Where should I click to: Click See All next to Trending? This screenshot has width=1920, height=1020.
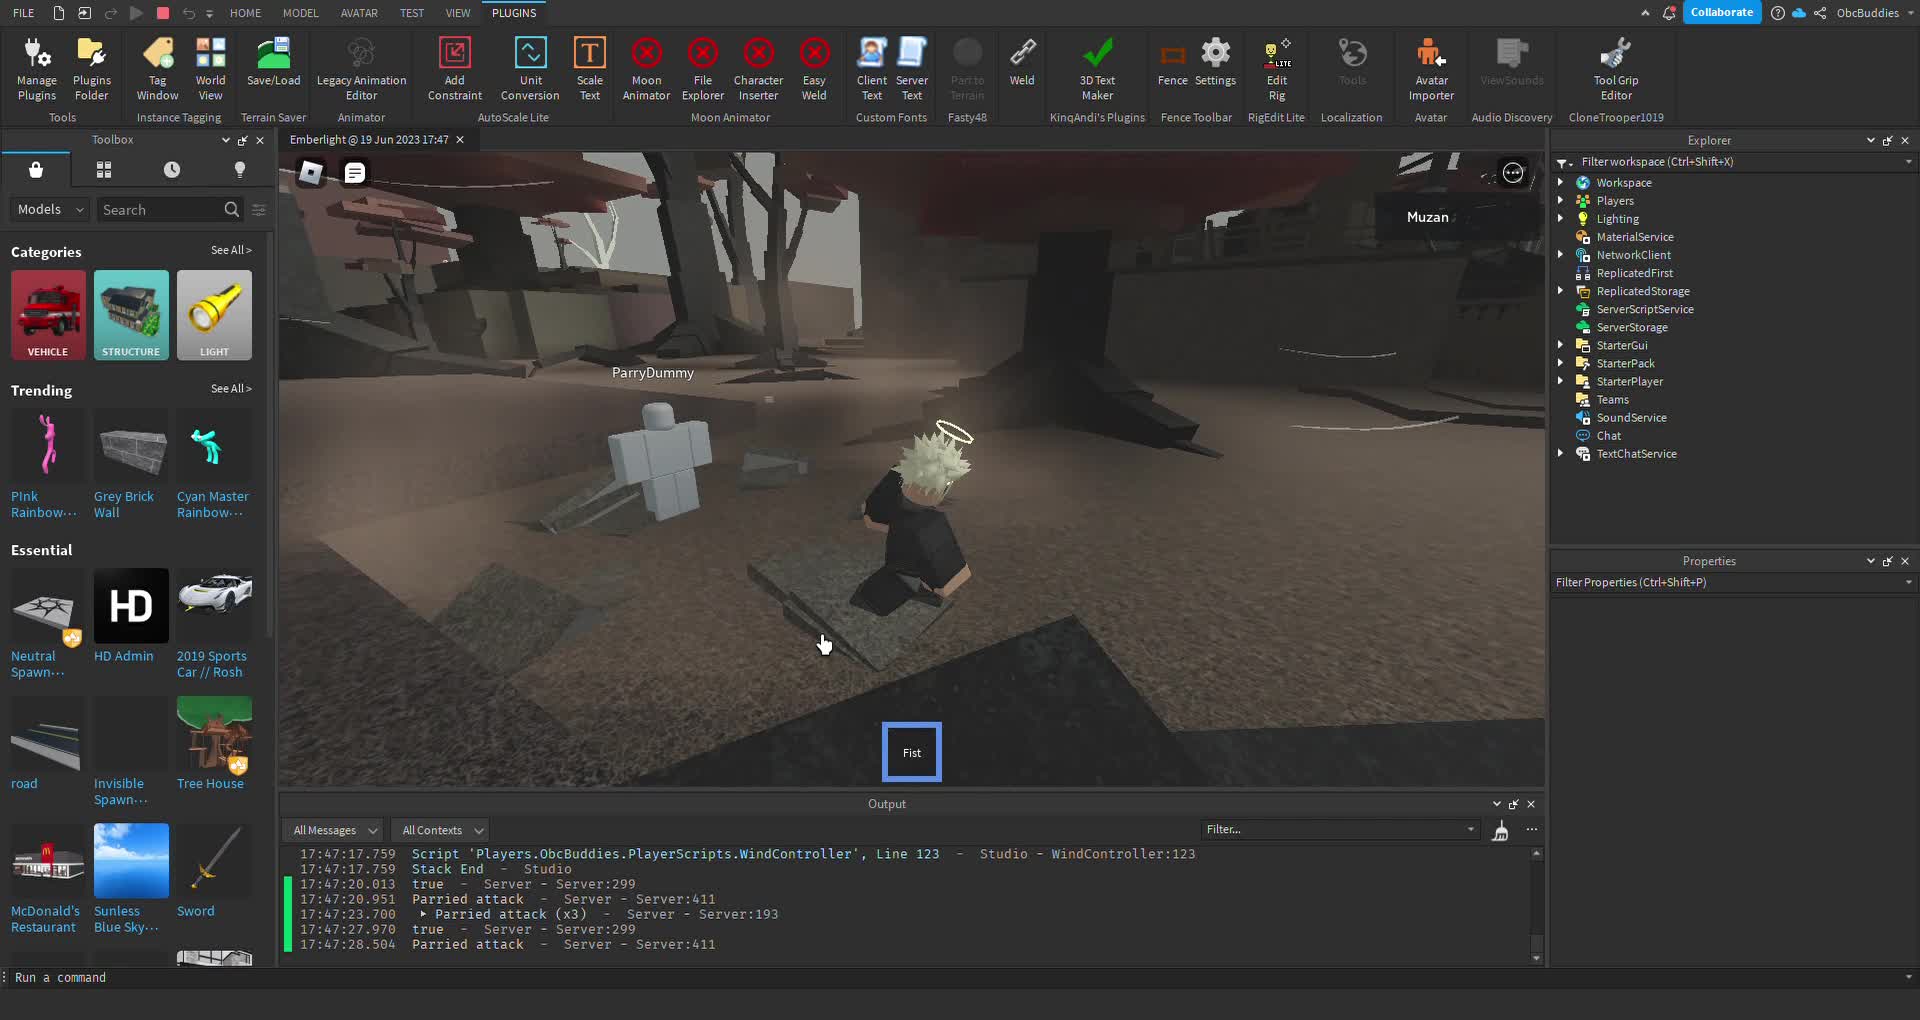[231, 389]
